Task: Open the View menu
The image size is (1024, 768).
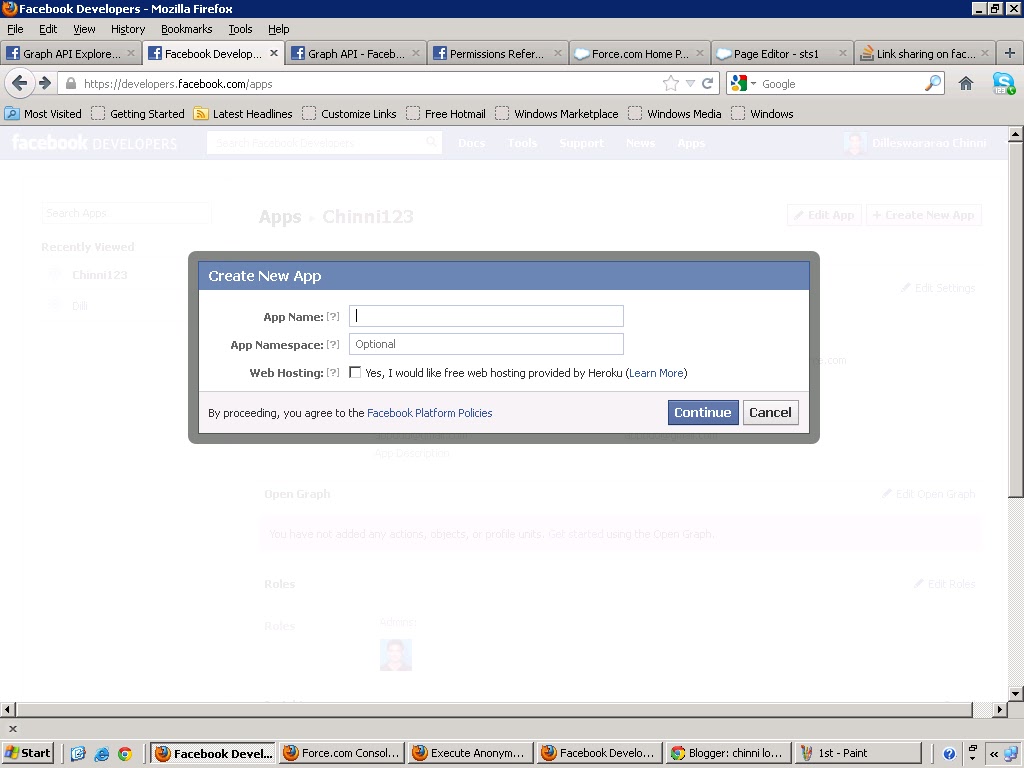Action: 84,29
